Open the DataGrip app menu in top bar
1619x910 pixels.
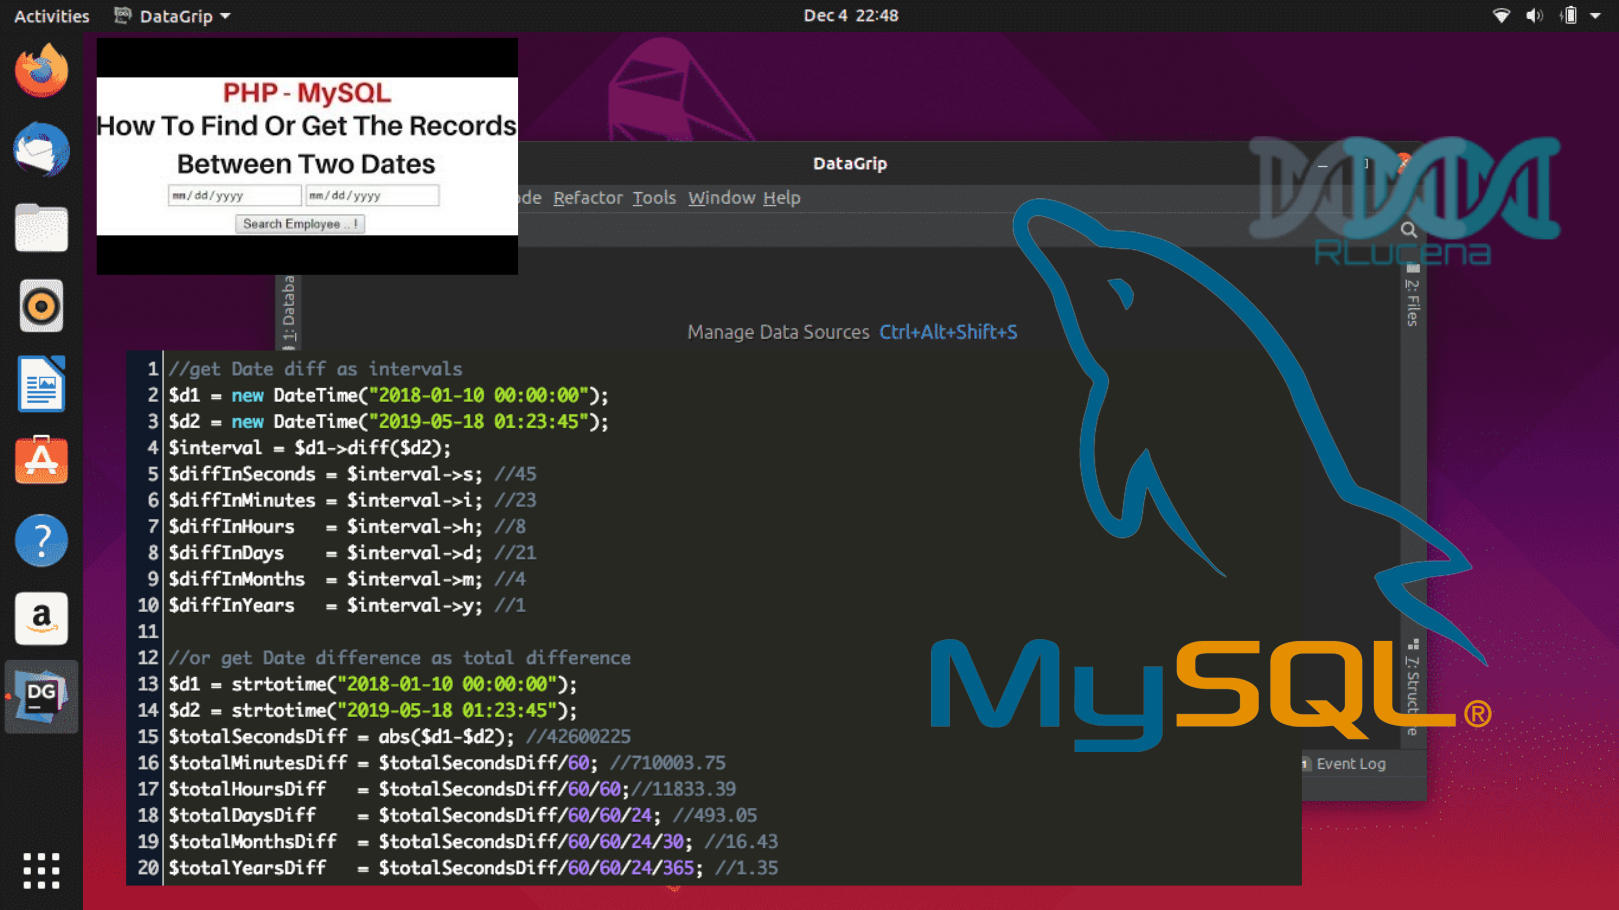[x=172, y=16]
